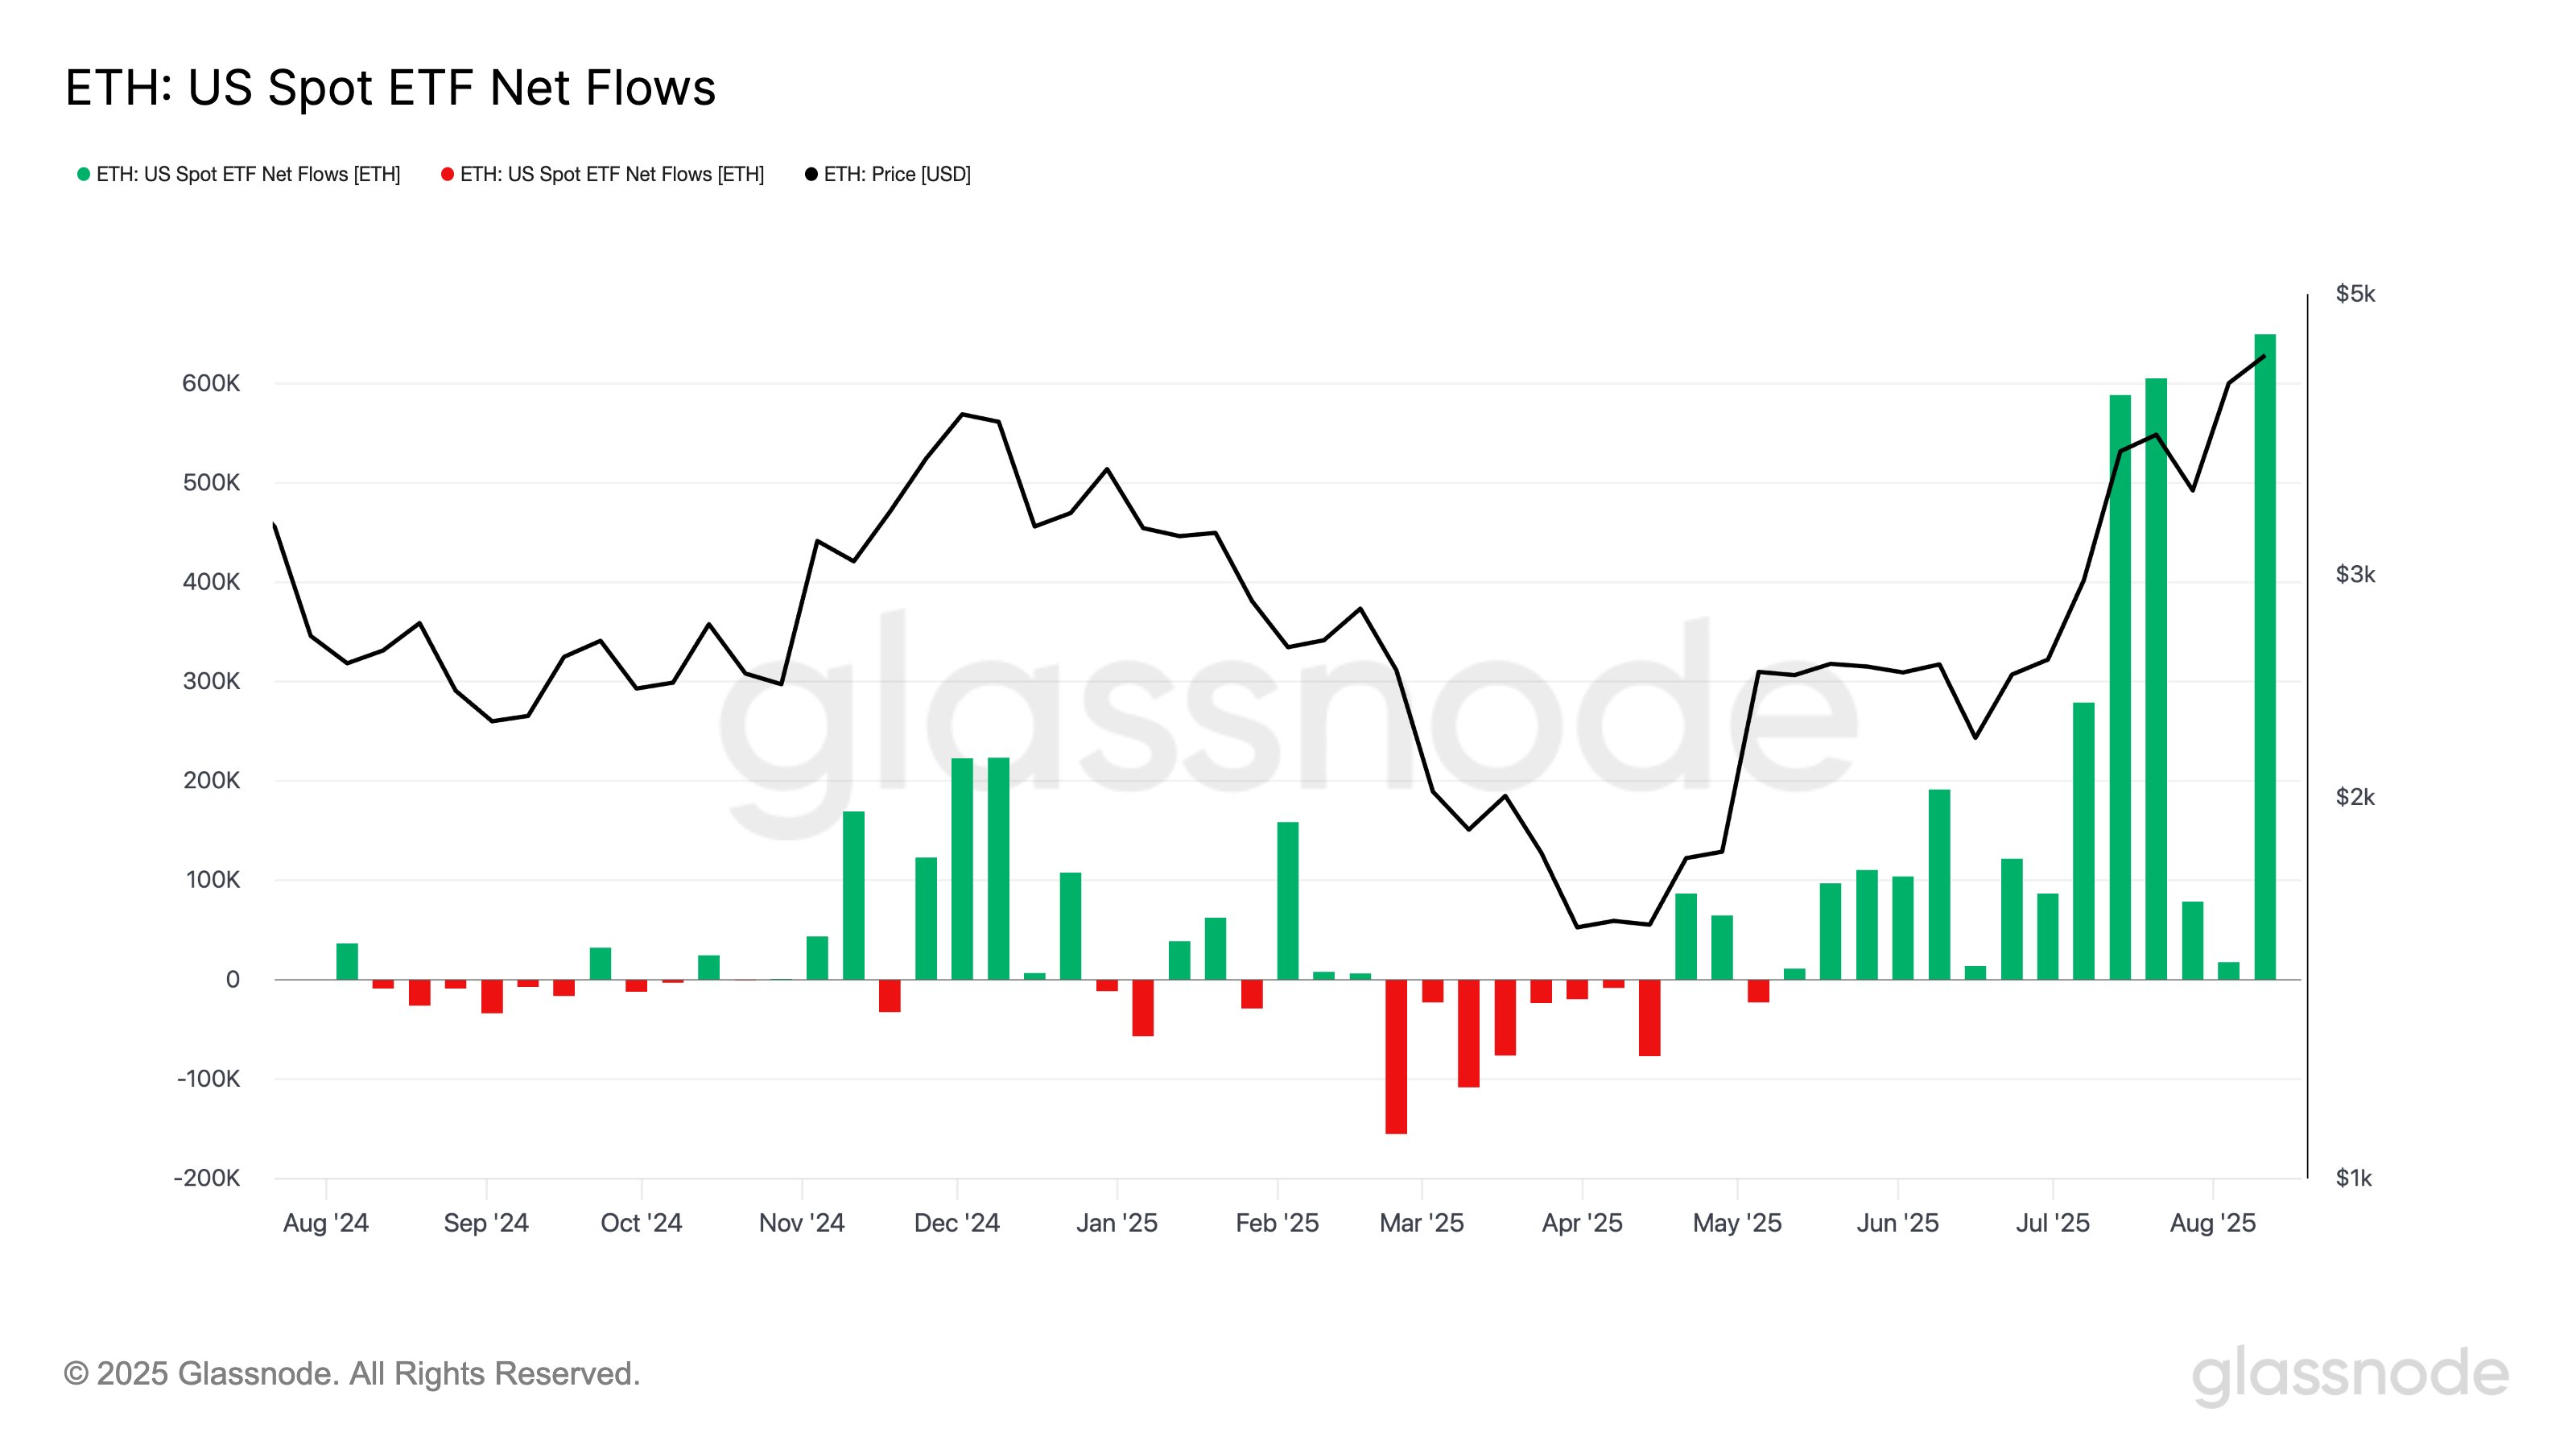Click the red dot in the legend
Image resolution: width=2576 pixels, height=1449 pixels.
[x=447, y=174]
